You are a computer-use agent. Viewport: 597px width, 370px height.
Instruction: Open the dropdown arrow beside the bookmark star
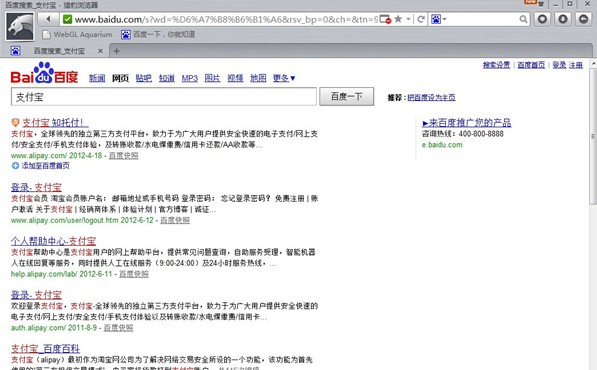click(408, 19)
